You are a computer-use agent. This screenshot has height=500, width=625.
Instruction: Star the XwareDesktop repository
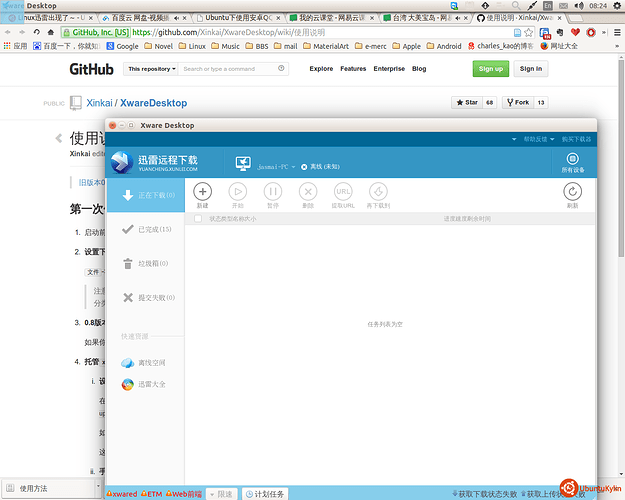tap(467, 103)
